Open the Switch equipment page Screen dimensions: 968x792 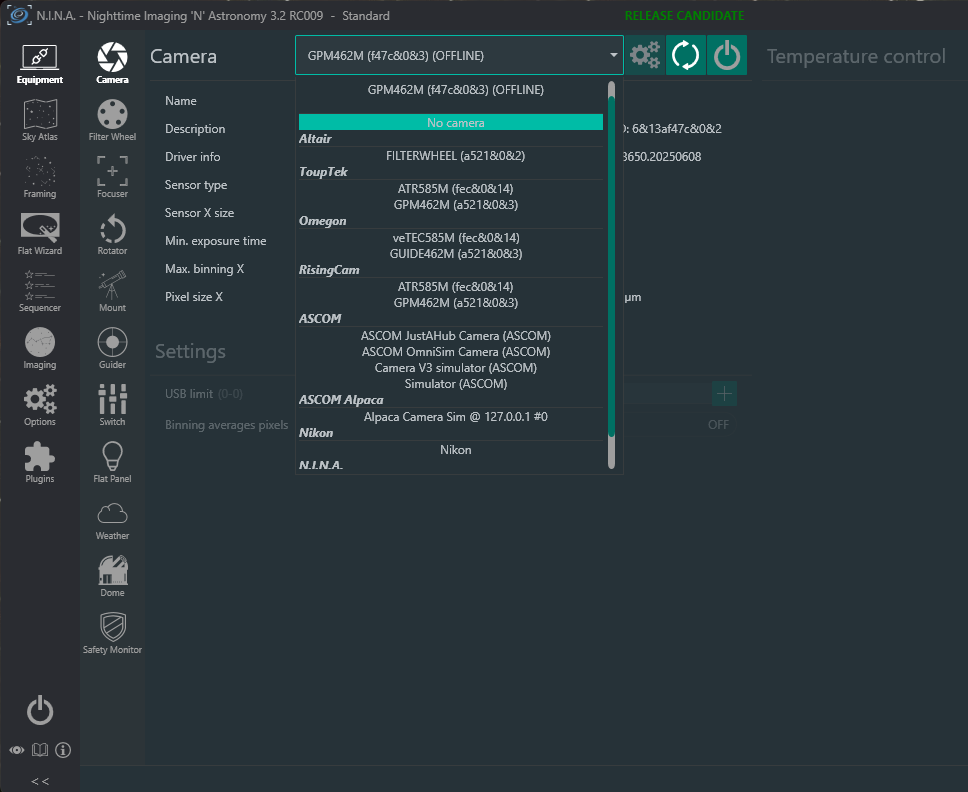[x=112, y=405]
